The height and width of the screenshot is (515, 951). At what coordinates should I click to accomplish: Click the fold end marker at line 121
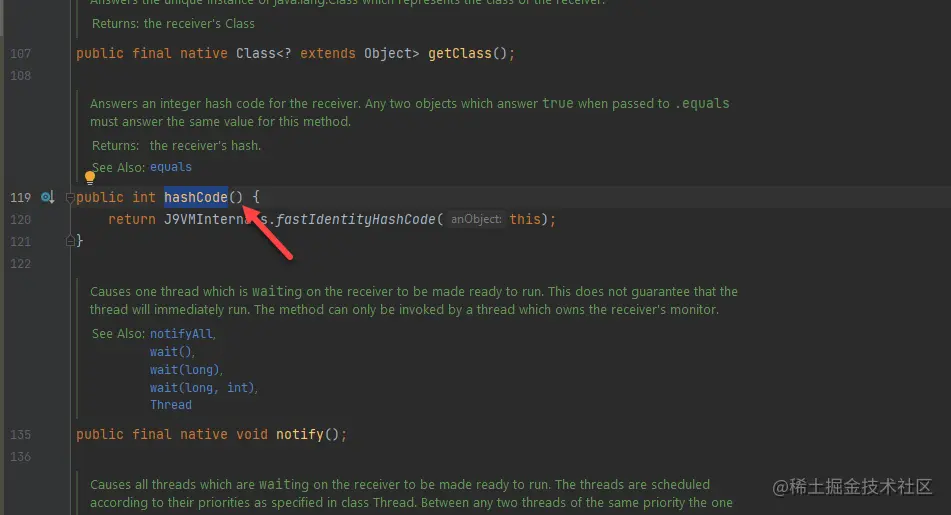point(70,241)
